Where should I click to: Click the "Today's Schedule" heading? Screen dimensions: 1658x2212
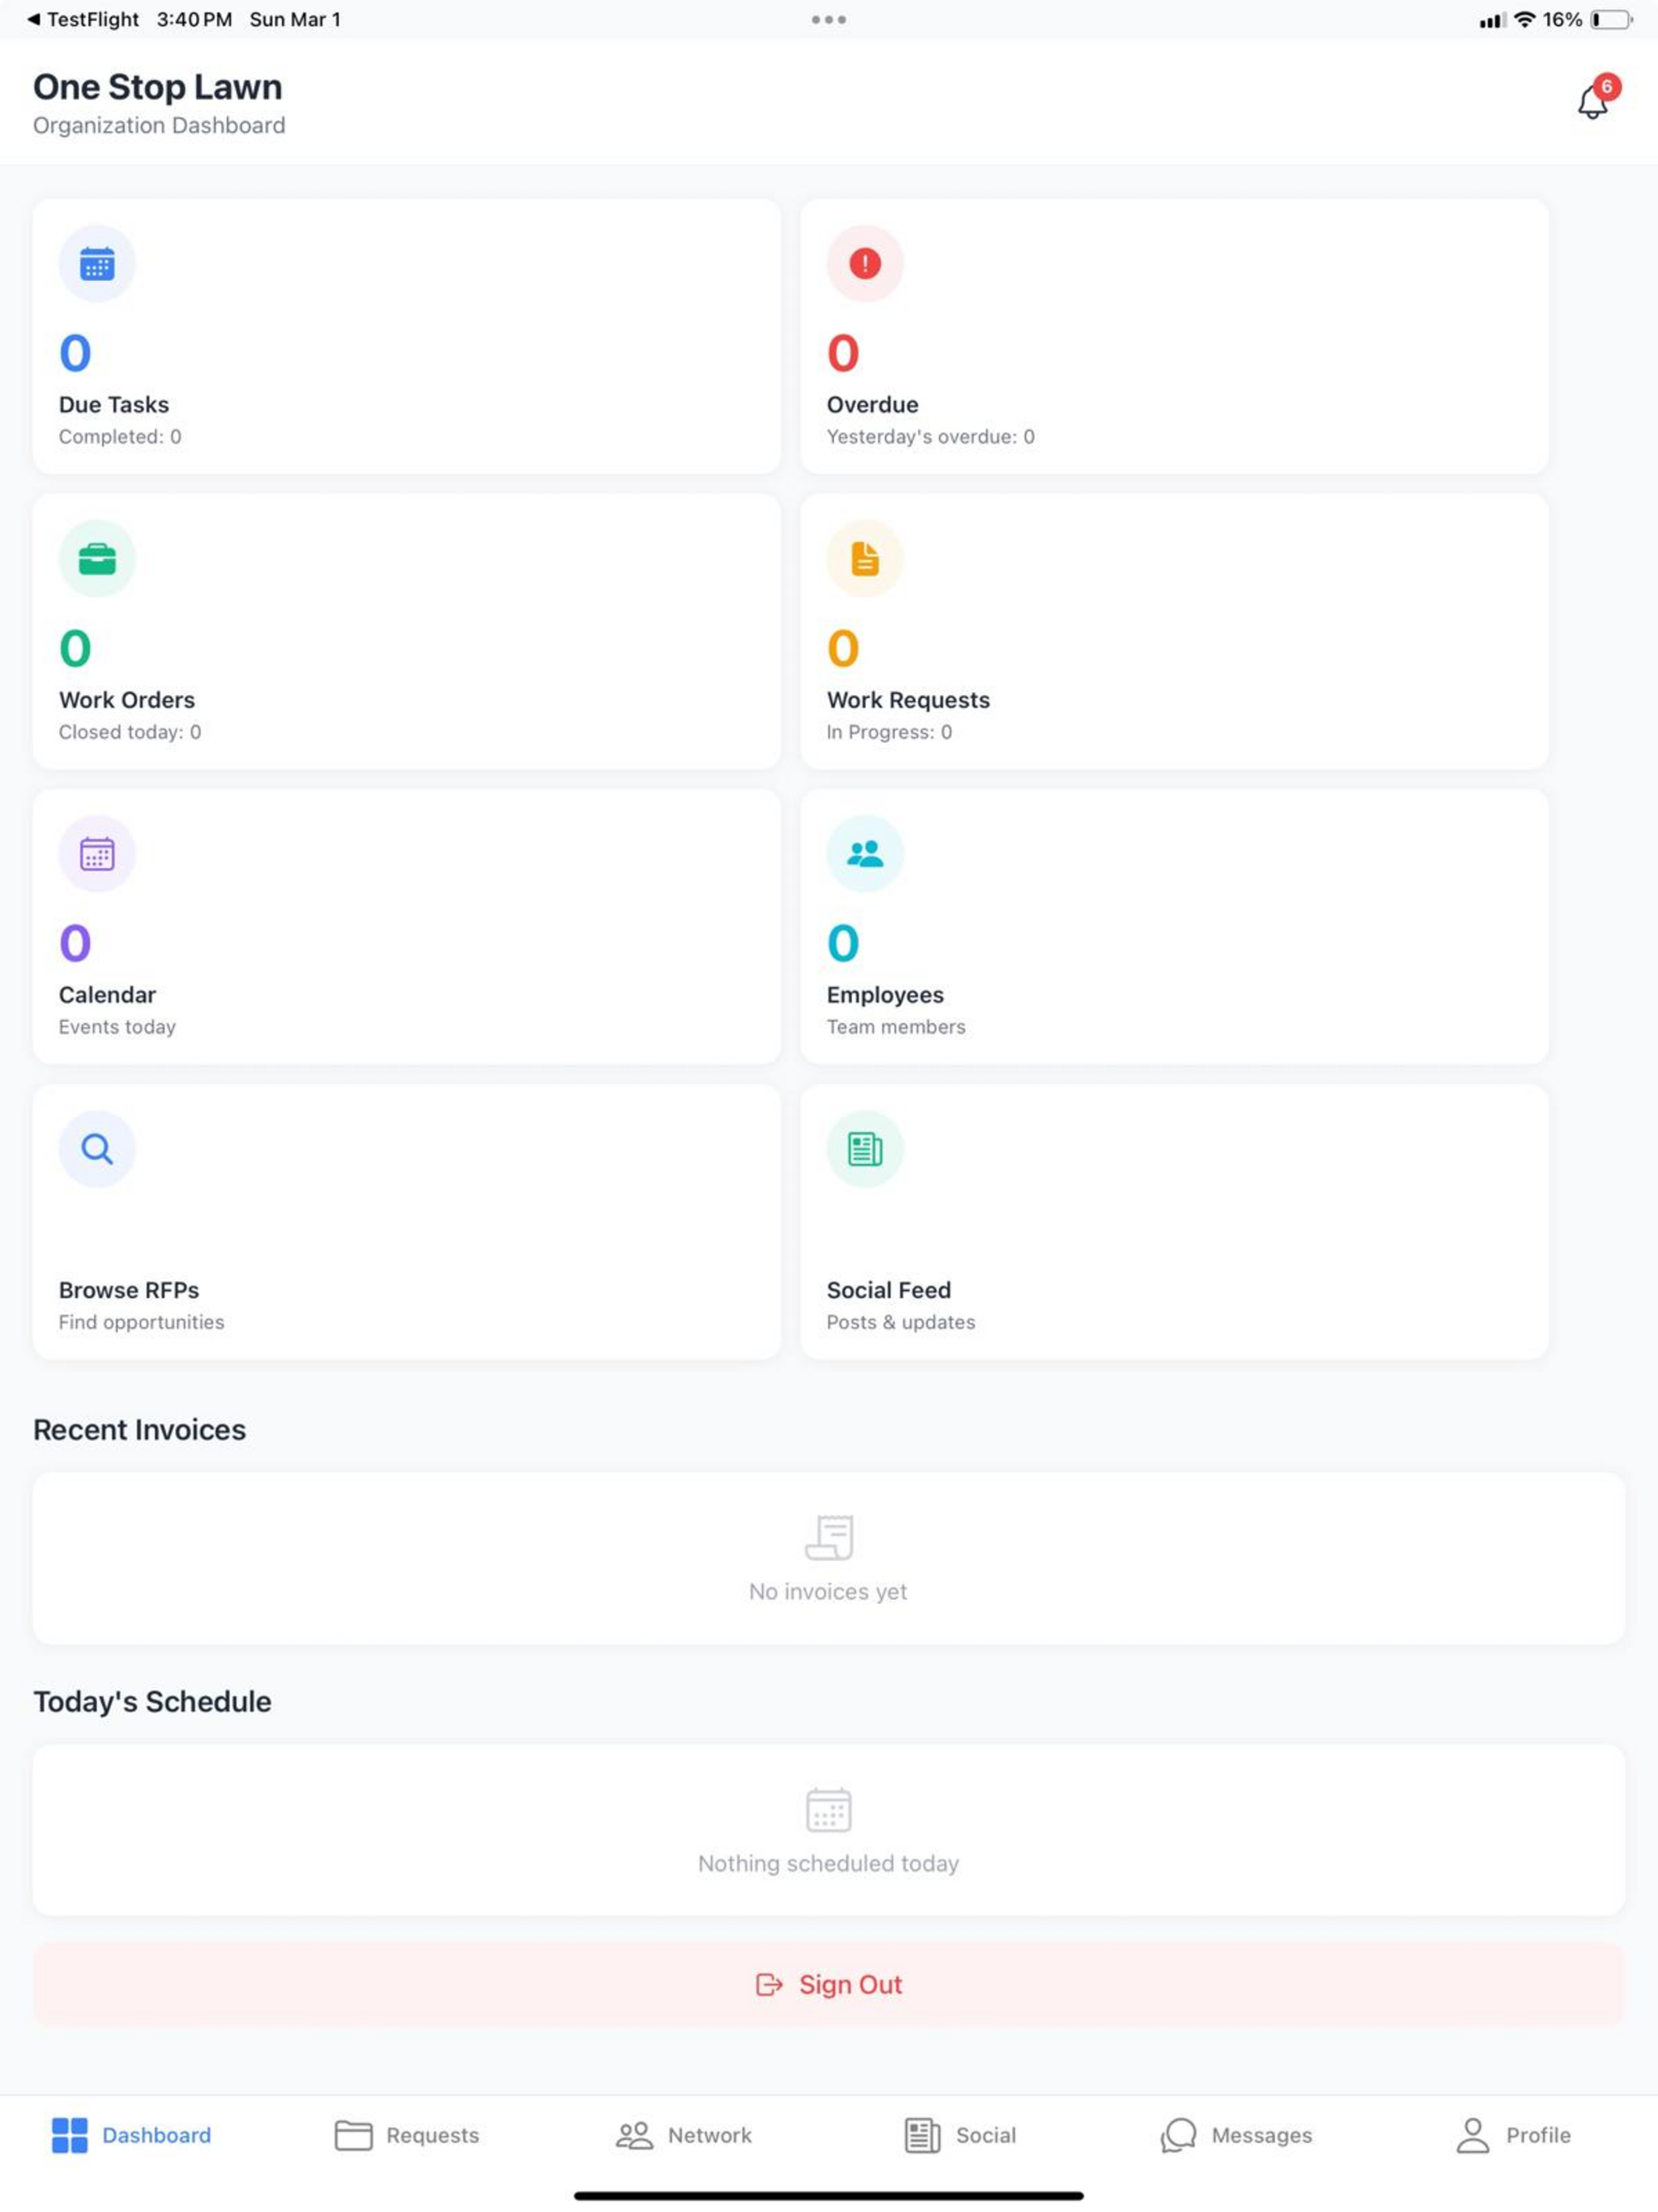tap(153, 1702)
